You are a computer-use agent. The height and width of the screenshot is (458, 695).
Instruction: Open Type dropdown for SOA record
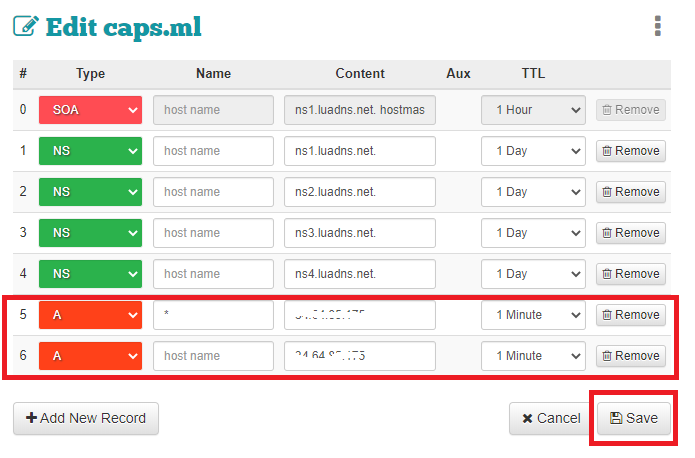(90, 110)
